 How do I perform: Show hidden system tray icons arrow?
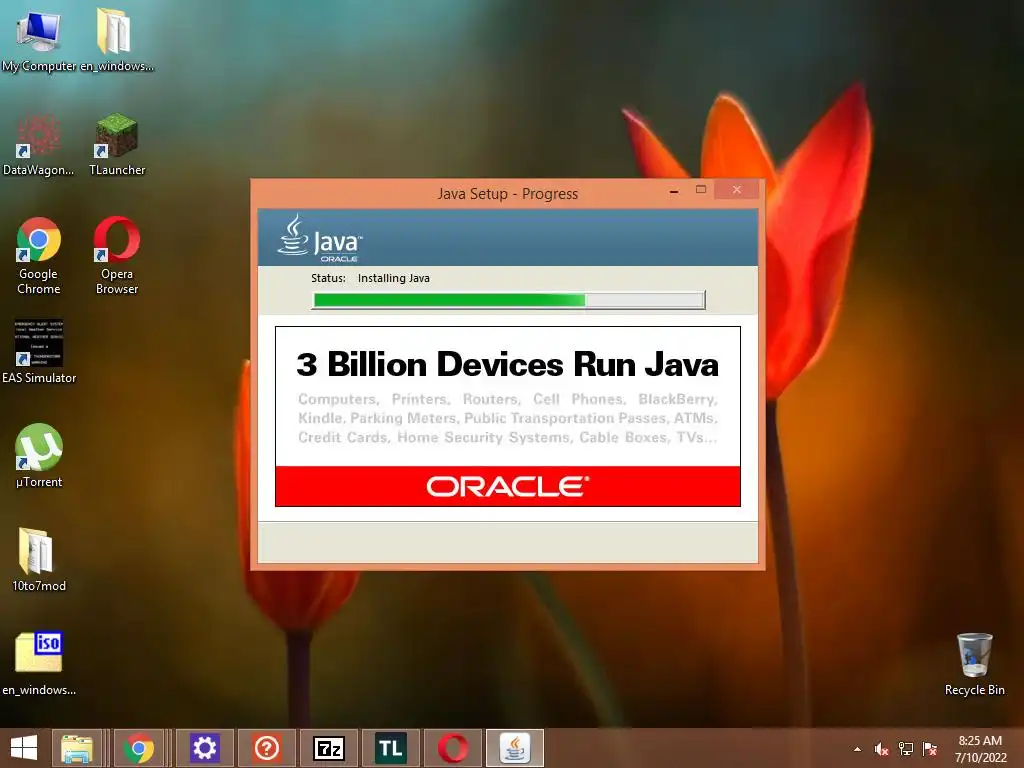857,749
